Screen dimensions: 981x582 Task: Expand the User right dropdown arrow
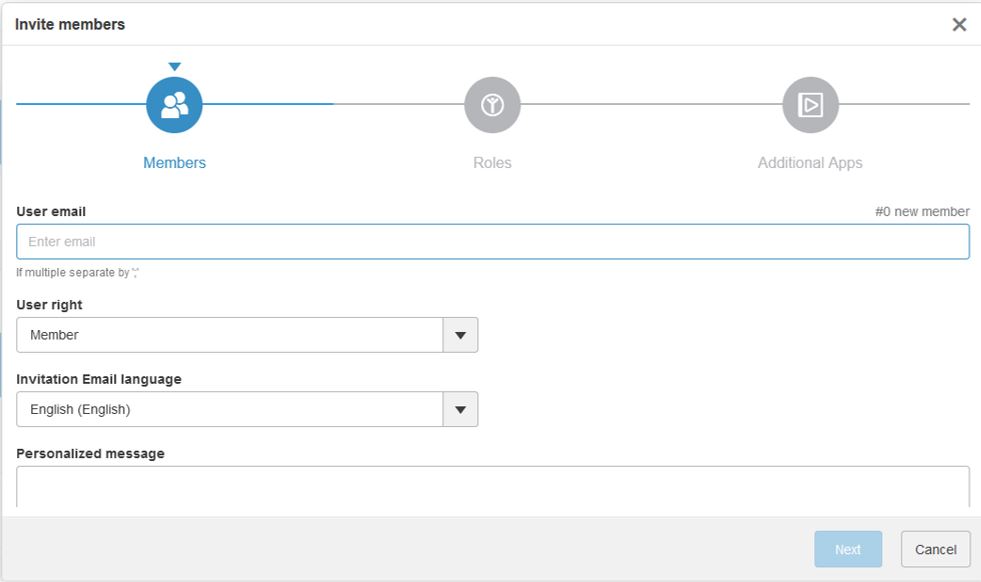(460, 335)
